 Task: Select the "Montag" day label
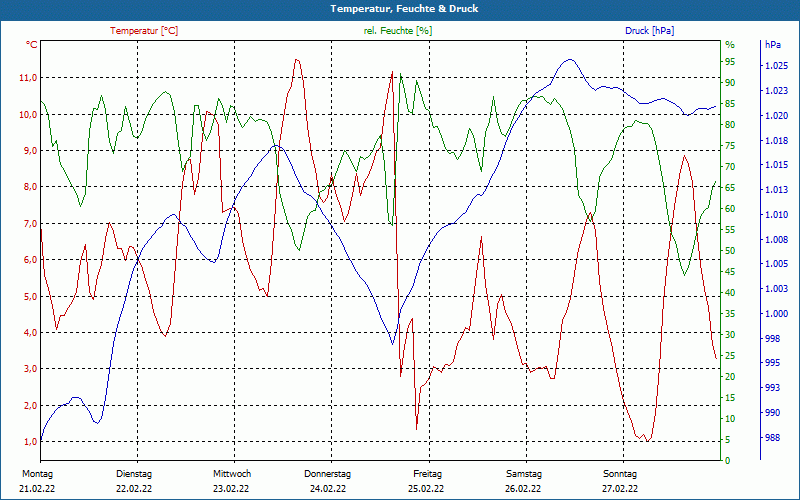click(37, 474)
